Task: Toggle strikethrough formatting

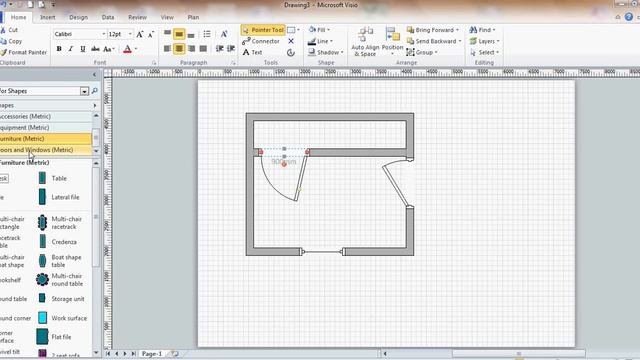Action: pos(95,49)
